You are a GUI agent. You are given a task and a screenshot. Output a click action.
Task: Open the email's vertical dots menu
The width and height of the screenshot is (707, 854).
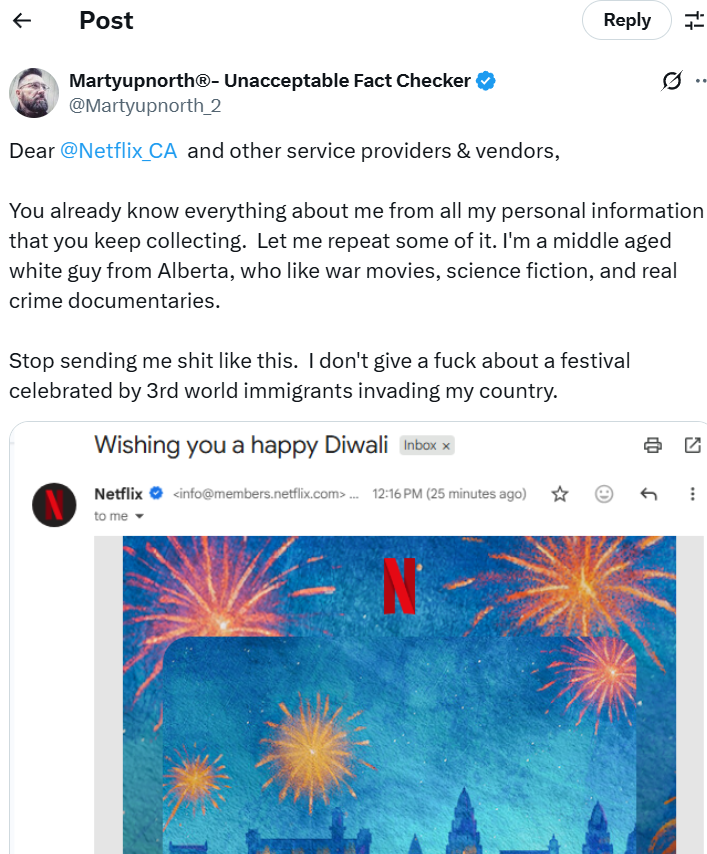click(692, 494)
